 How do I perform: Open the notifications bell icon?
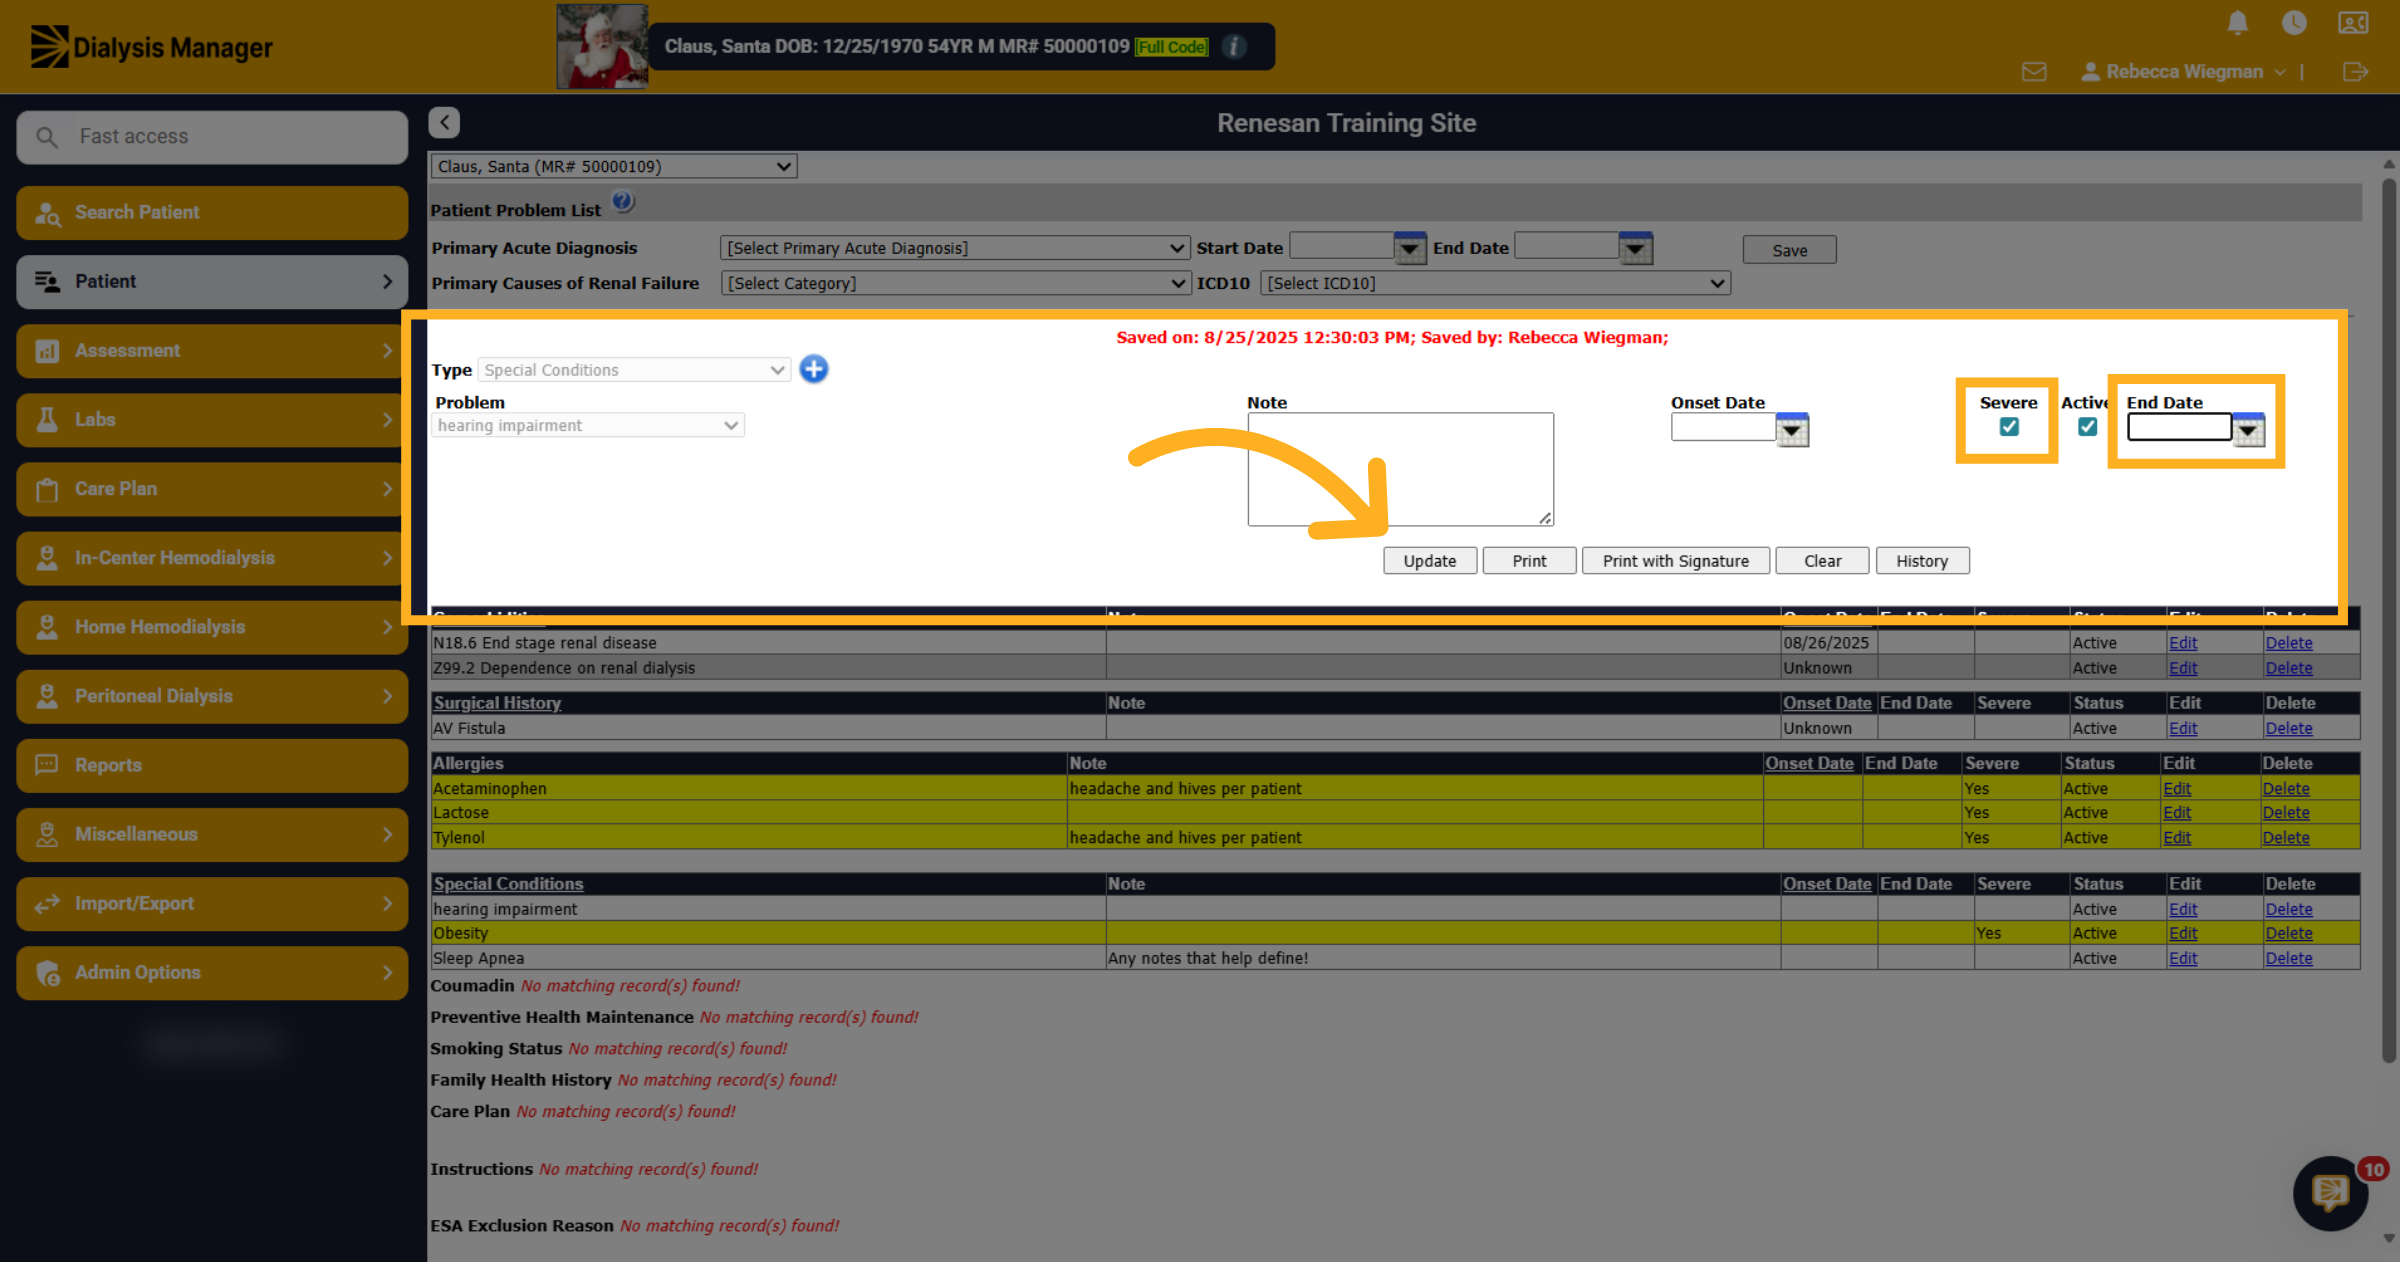(x=2238, y=23)
